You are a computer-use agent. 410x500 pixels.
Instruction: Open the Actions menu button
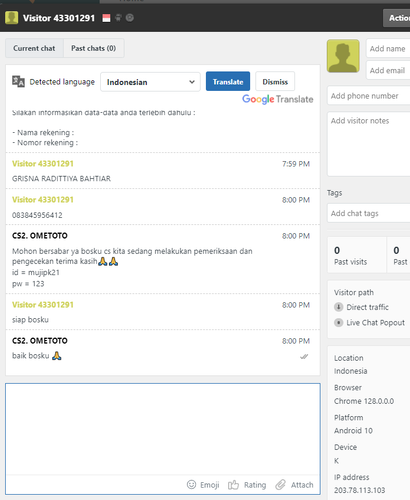[x=397, y=18]
